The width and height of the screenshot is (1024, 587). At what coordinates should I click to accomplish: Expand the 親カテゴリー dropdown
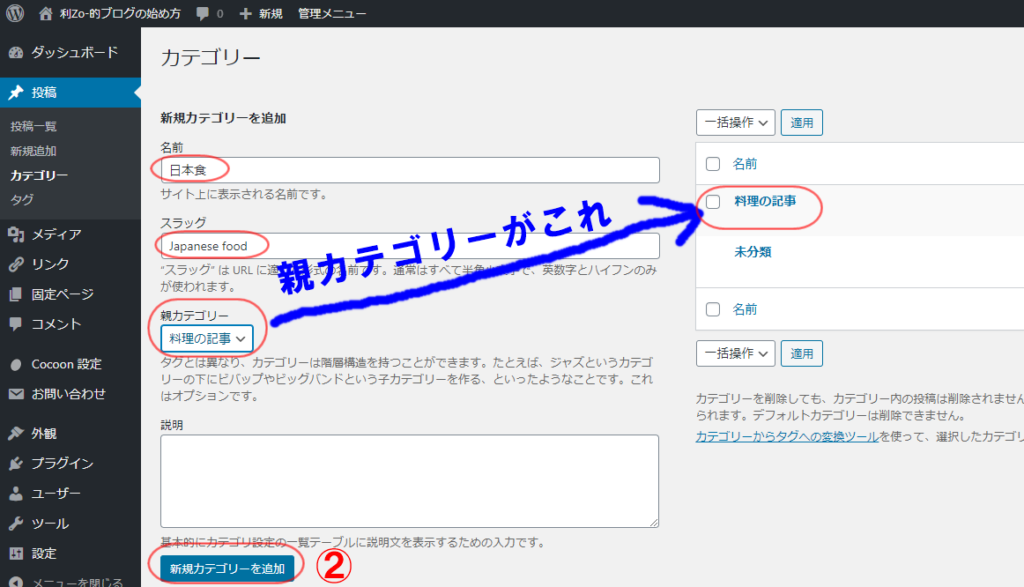(x=207, y=339)
